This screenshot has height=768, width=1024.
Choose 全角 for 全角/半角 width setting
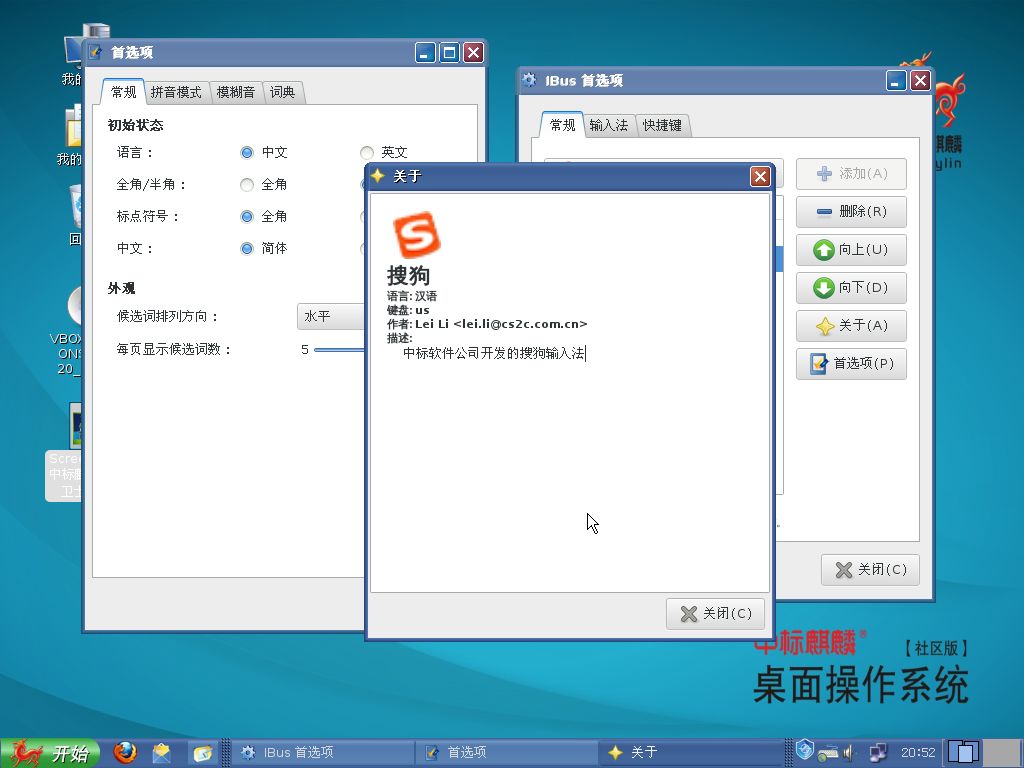247,185
